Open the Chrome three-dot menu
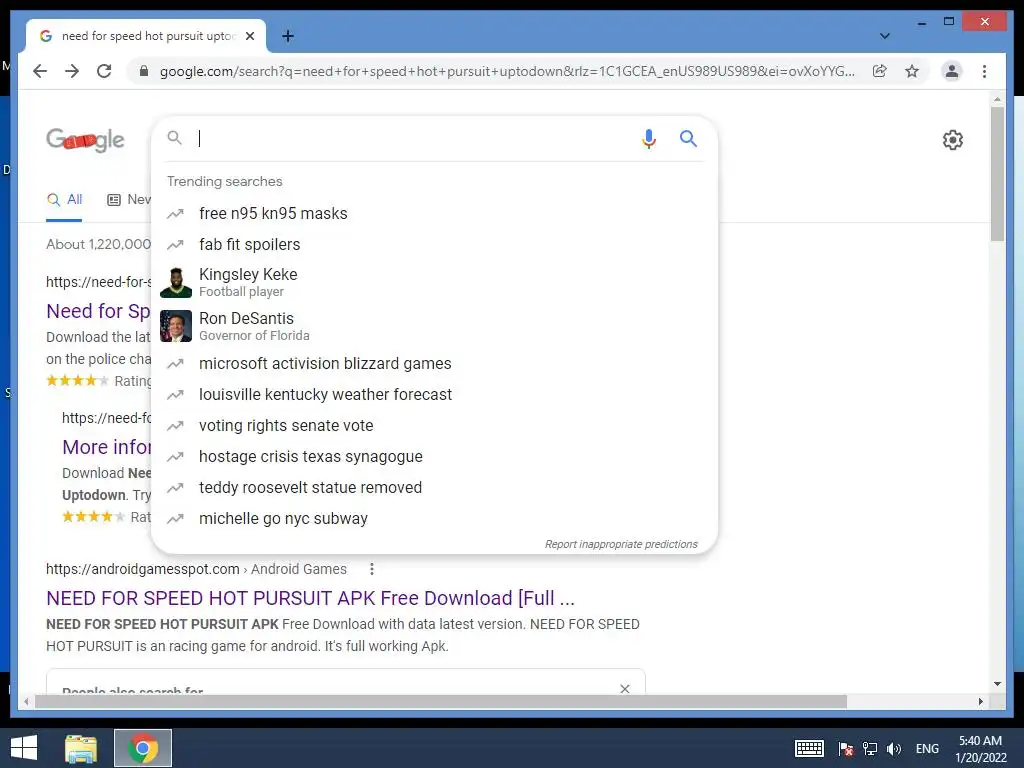Image resolution: width=1024 pixels, height=768 pixels. 984,71
